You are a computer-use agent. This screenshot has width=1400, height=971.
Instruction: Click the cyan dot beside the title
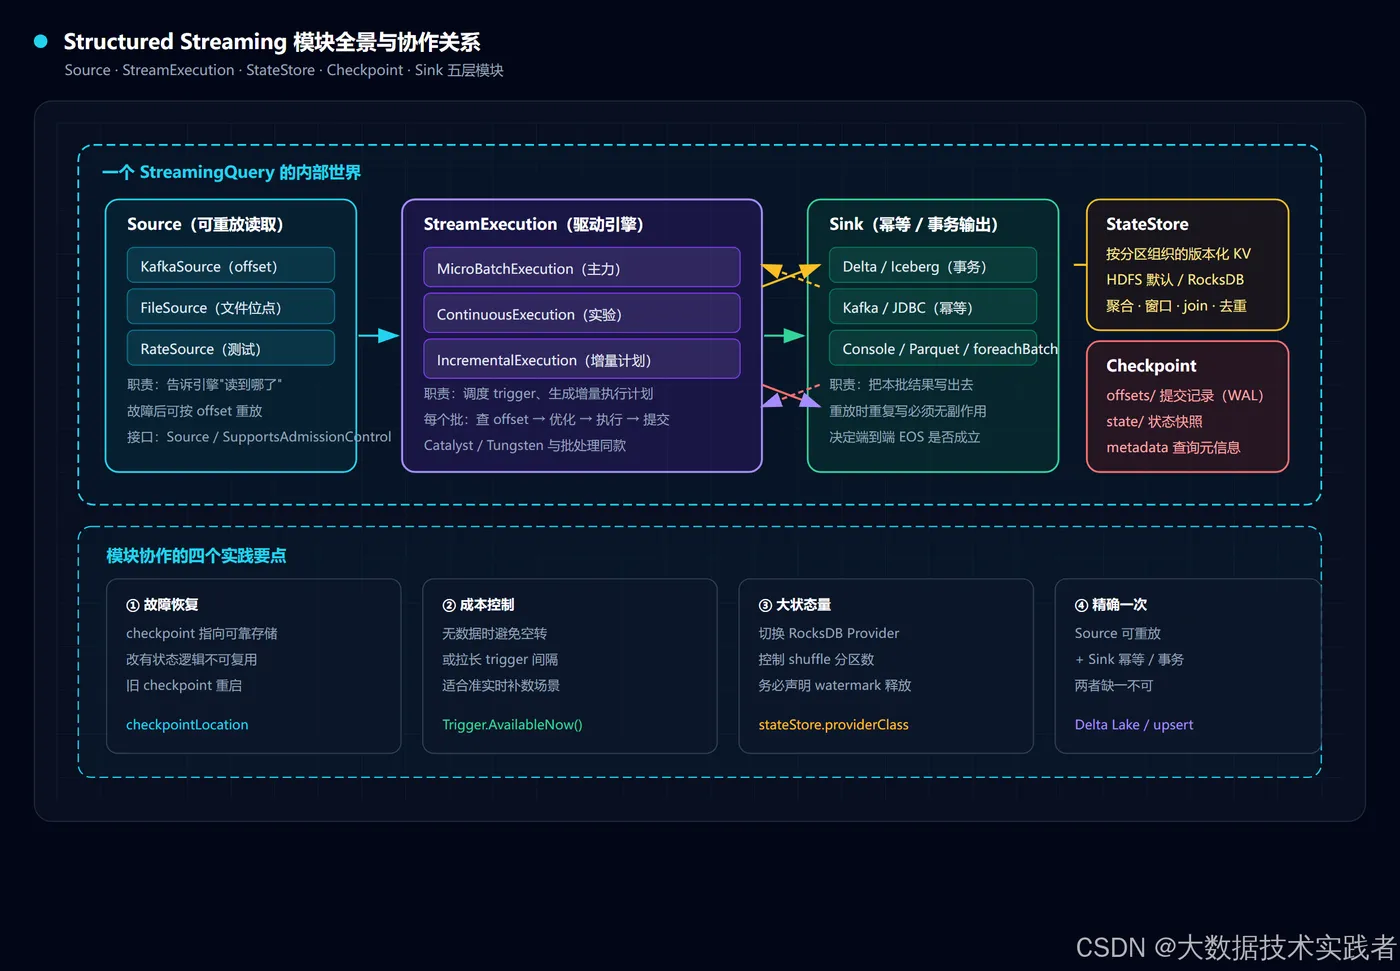click(x=41, y=41)
